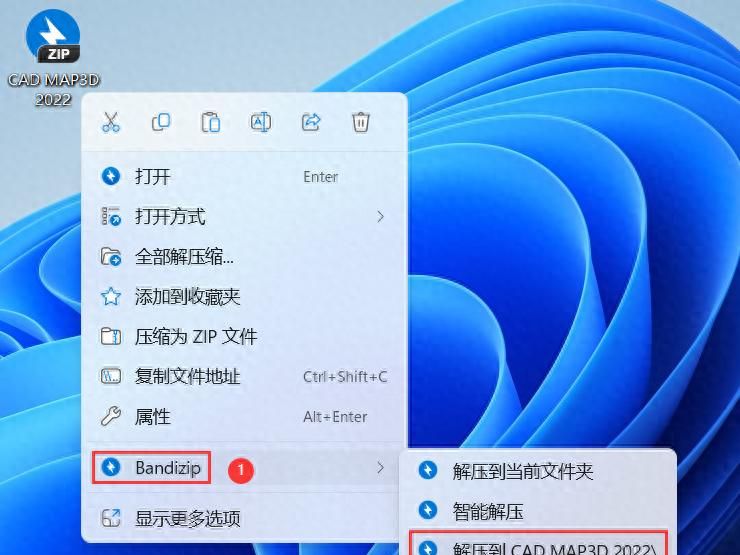Click the Bandizip icon beside 智能解压
Viewport: 740px width, 555px height.
(428, 511)
